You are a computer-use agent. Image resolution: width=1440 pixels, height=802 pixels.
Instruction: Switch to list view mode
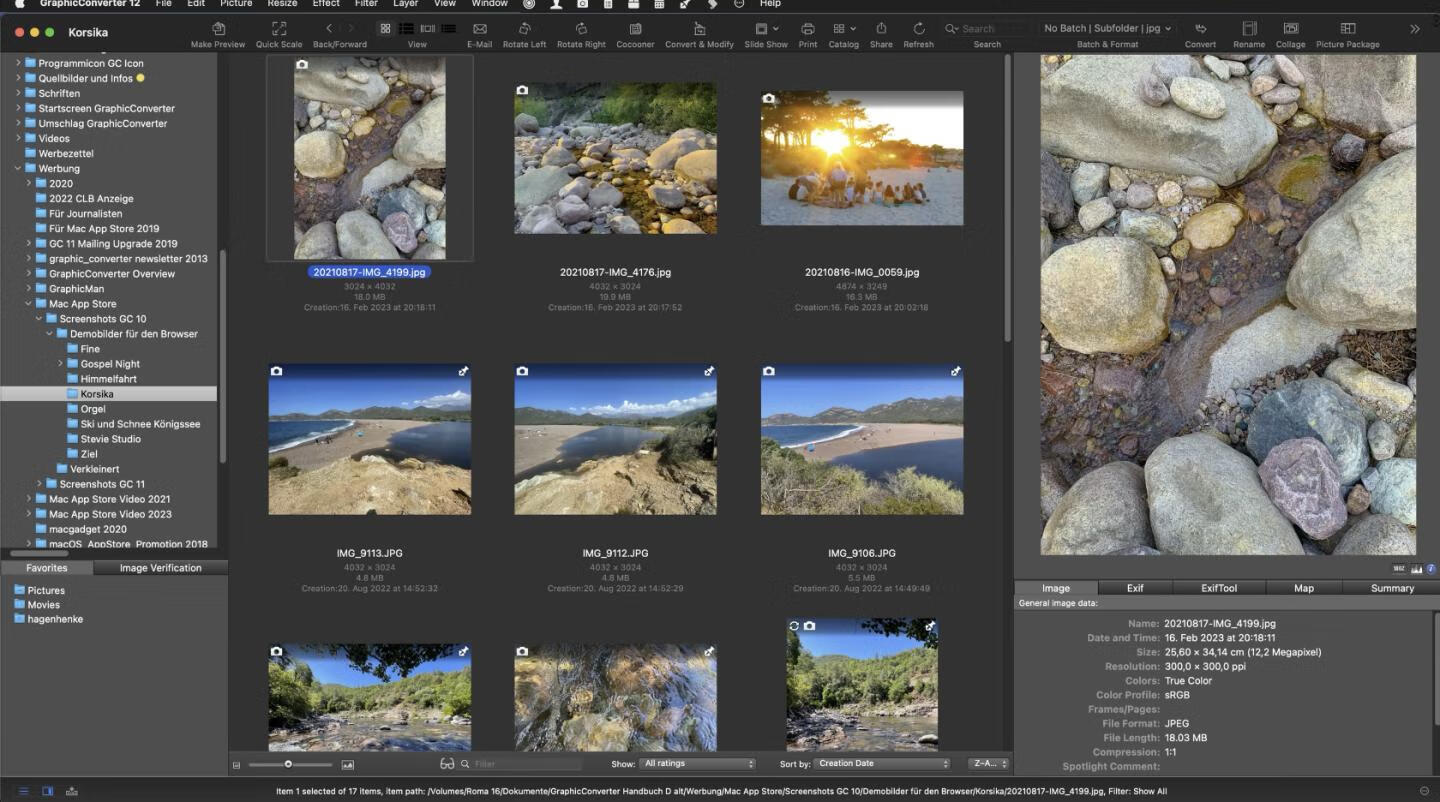406,29
